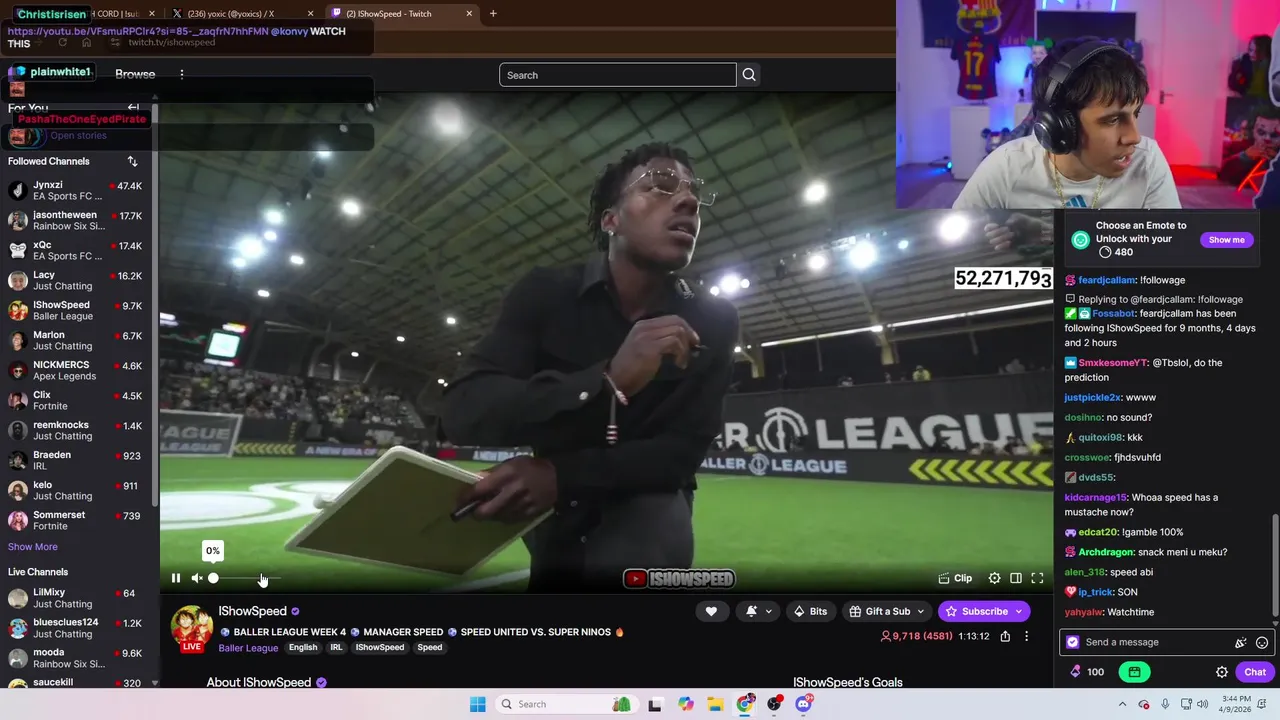
Task: Open Sommerset Fortnite channel
Action: (x=76, y=521)
